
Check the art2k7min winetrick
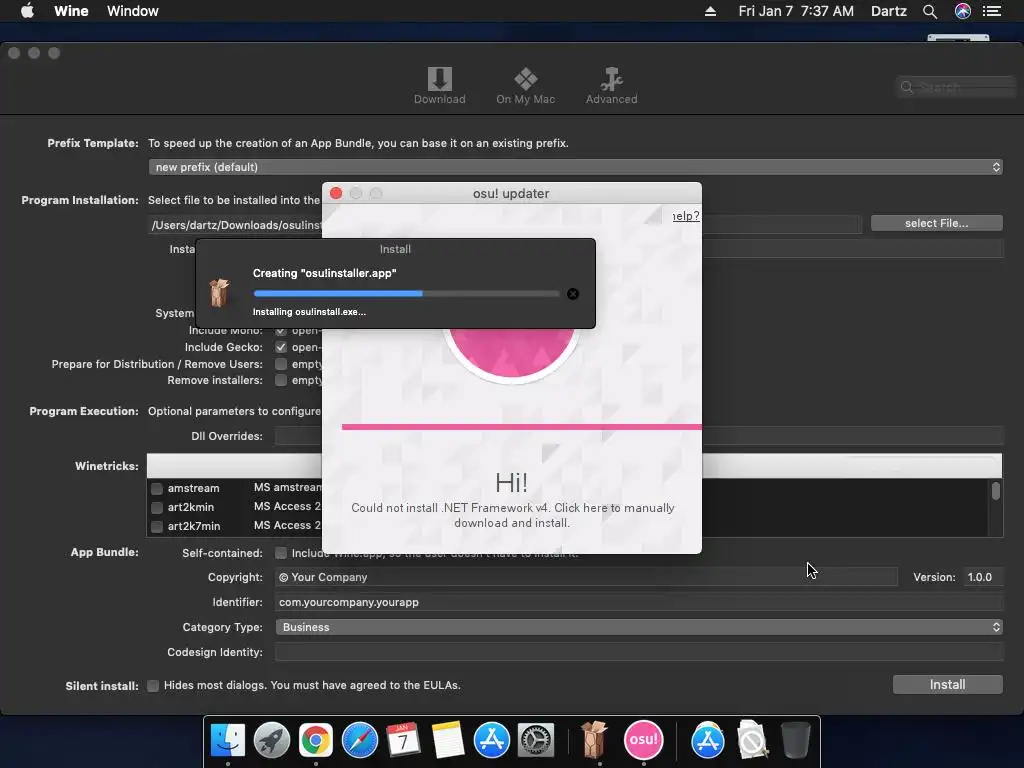tap(157, 526)
